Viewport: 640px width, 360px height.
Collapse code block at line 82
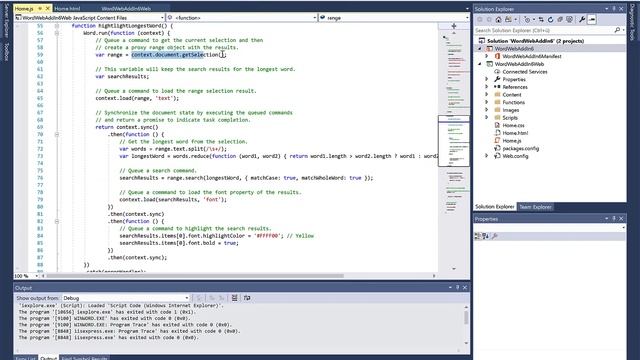tap(57, 221)
